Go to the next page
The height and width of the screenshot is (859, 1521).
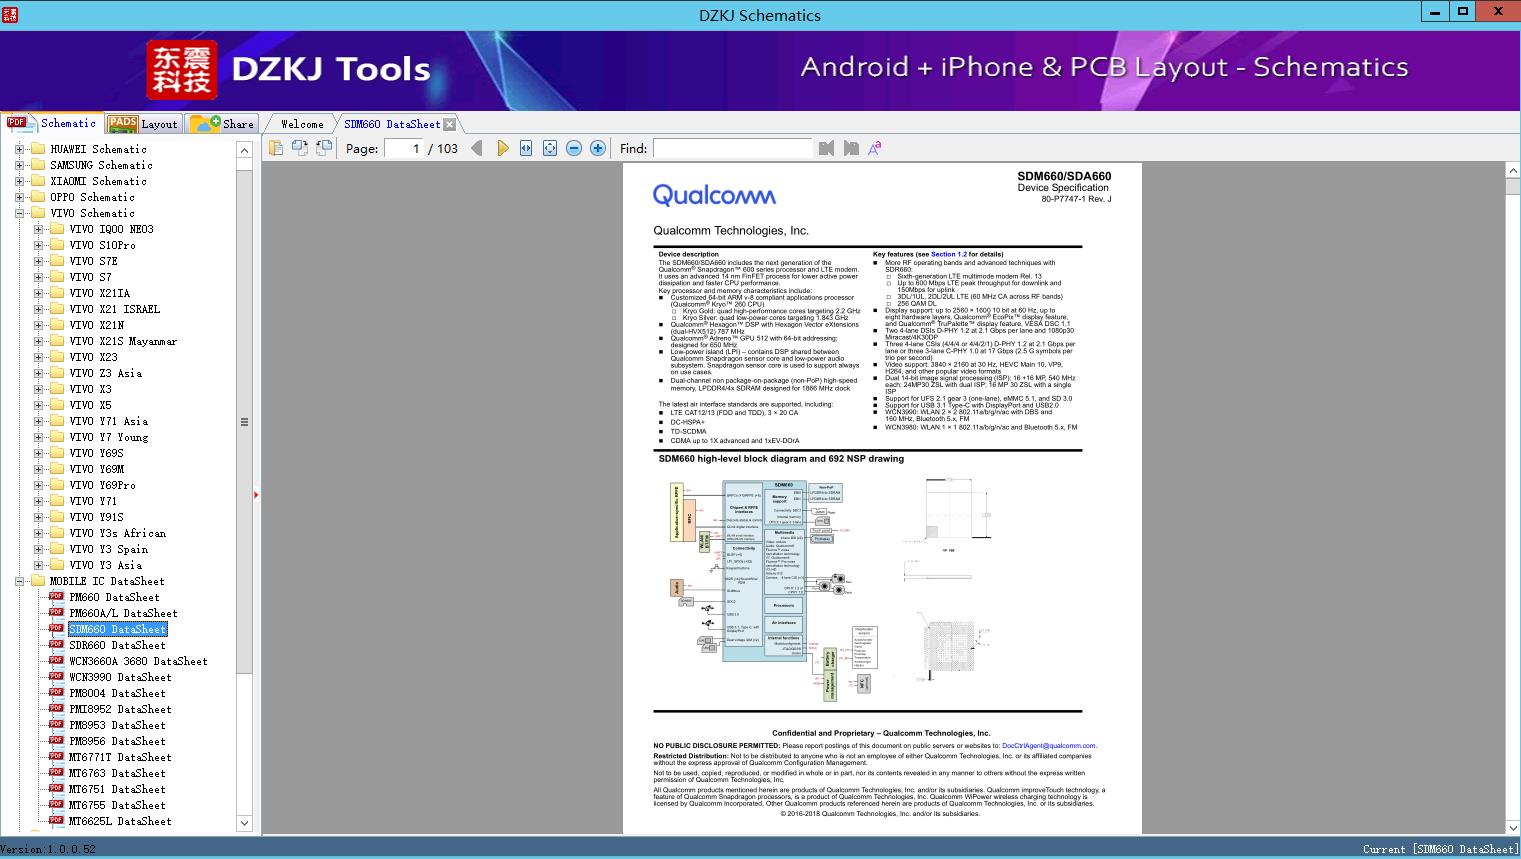click(502, 148)
